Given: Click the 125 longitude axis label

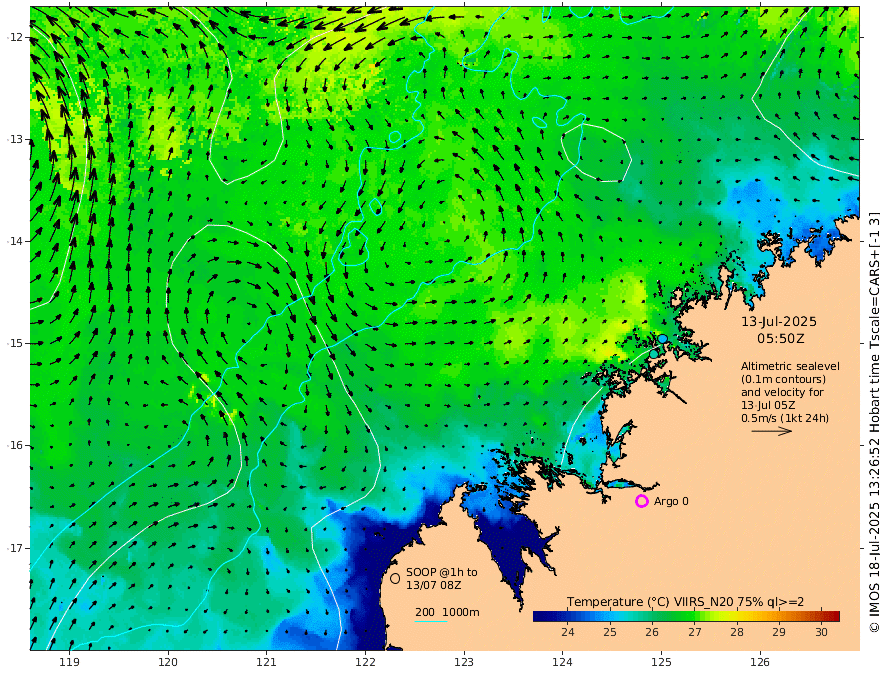Looking at the screenshot, I should pos(662,662).
